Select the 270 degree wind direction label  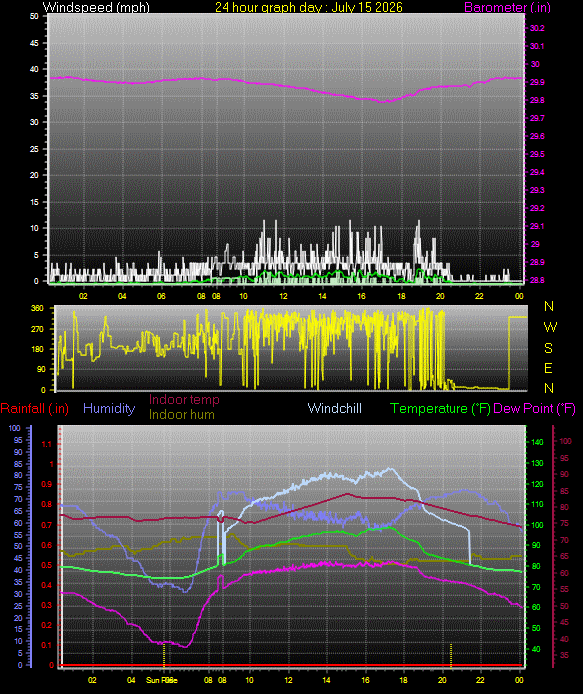coord(38,329)
